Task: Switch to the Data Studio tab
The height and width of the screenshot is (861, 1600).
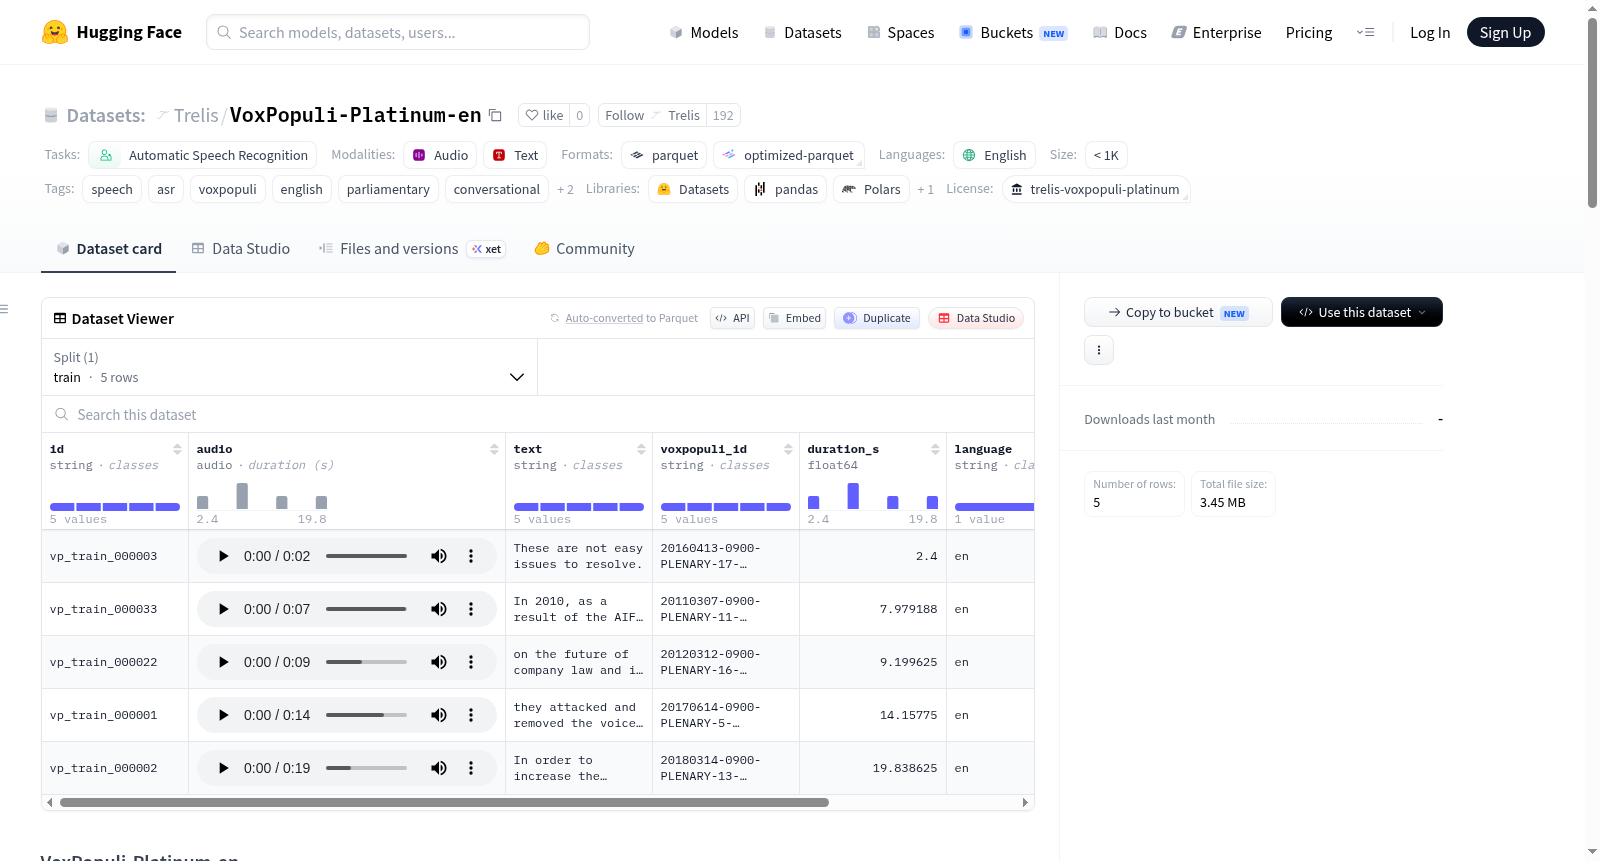Action: [241, 249]
